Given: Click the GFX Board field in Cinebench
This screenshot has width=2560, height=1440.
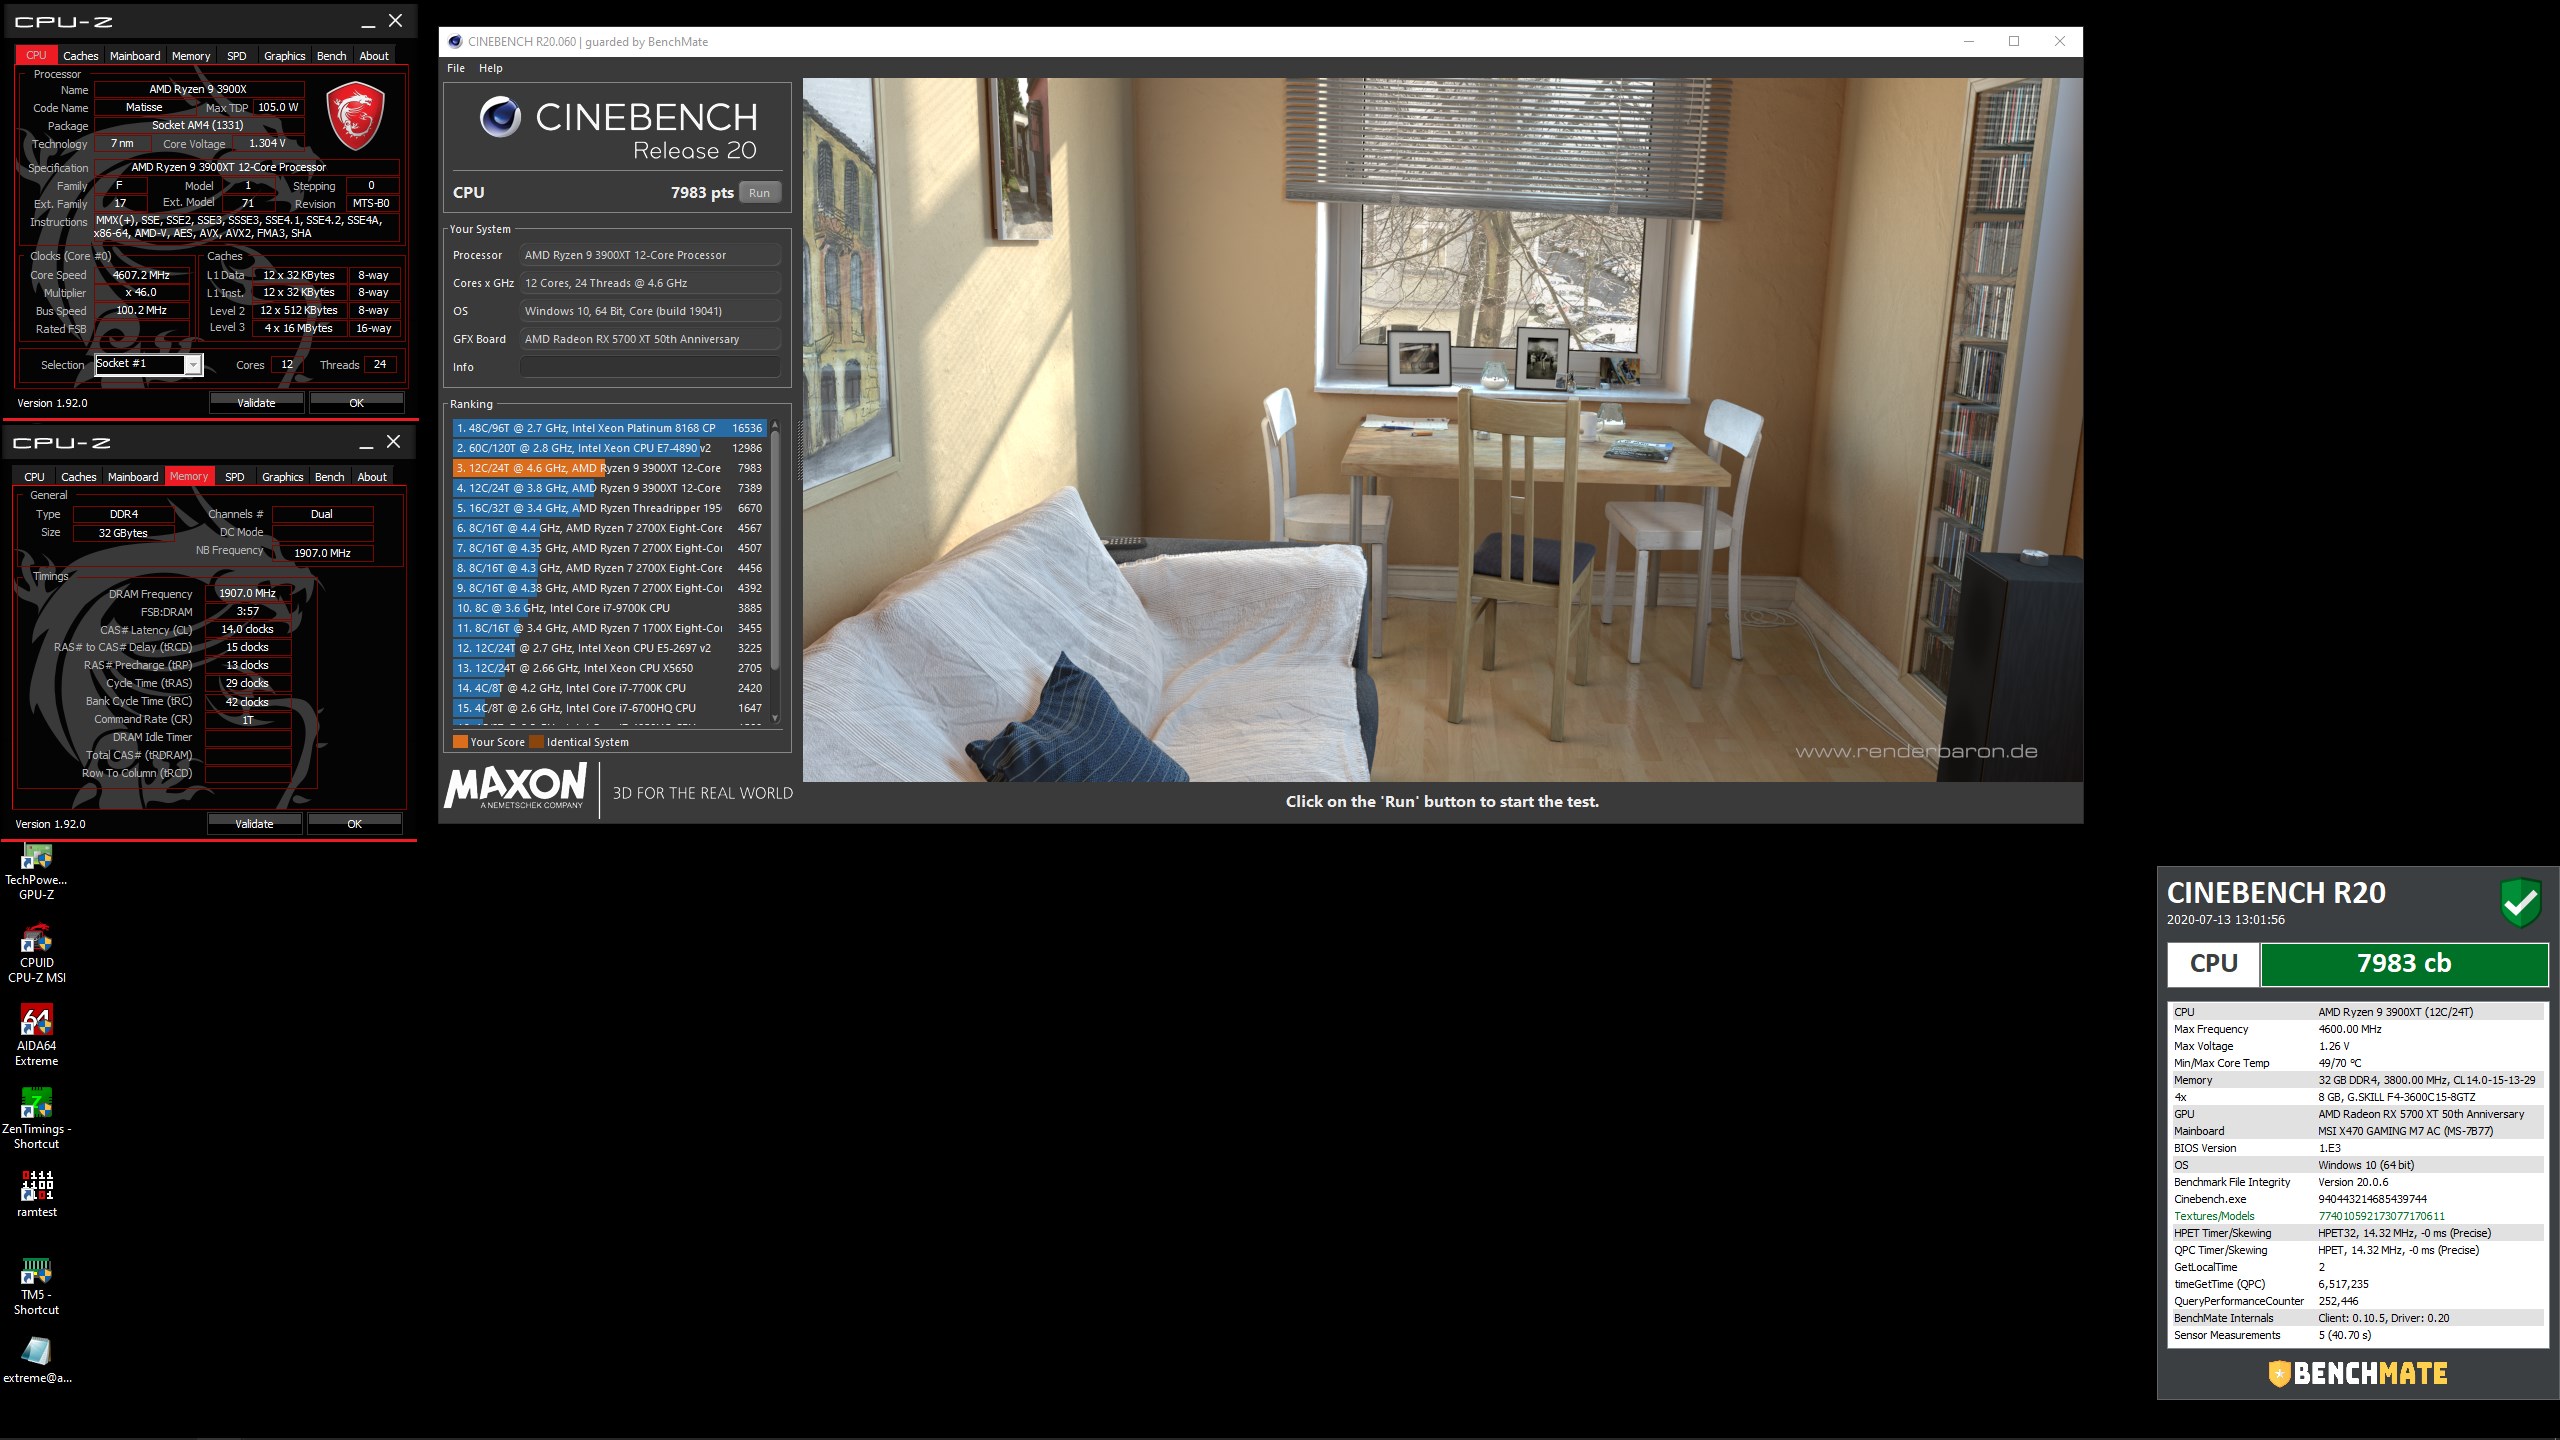Looking at the screenshot, I should 650,339.
